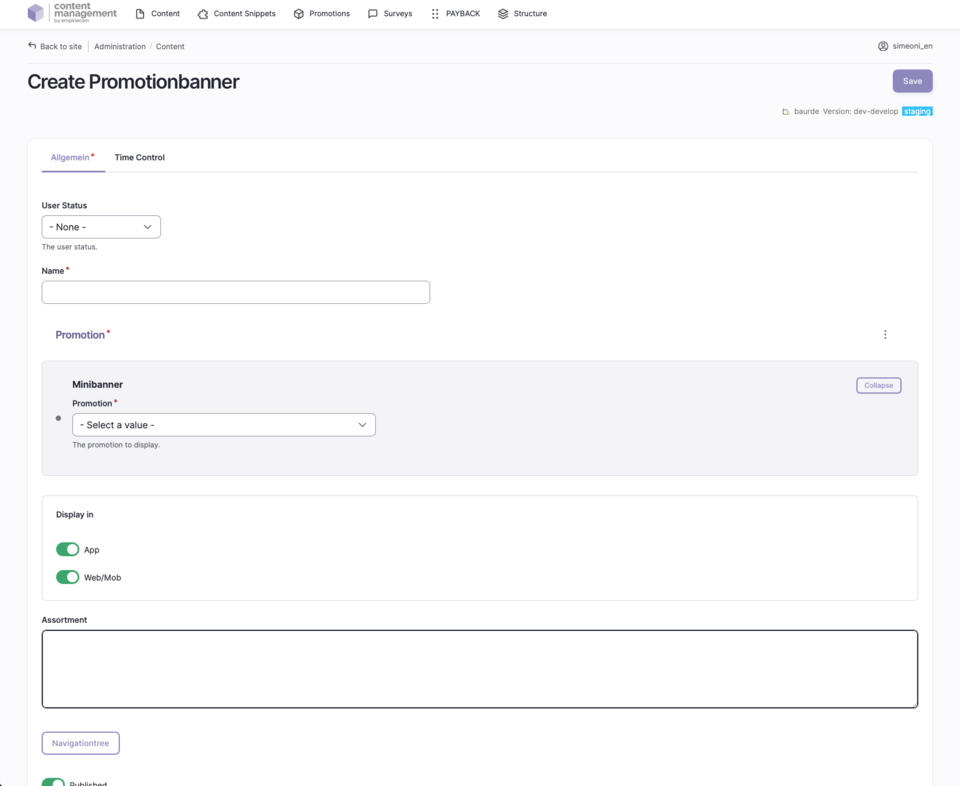This screenshot has width=960, height=786.
Task: Click the Promotions box icon
Action: tap(298, 14)
